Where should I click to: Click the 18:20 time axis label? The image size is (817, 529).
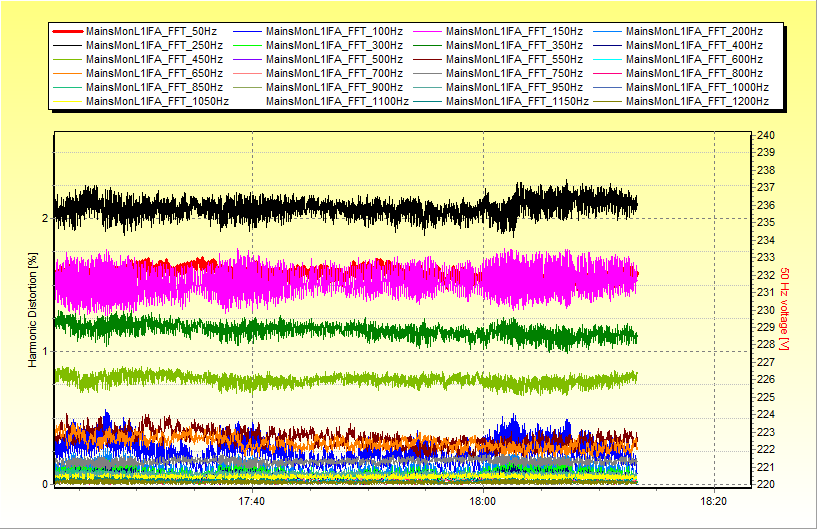point(713,501)
